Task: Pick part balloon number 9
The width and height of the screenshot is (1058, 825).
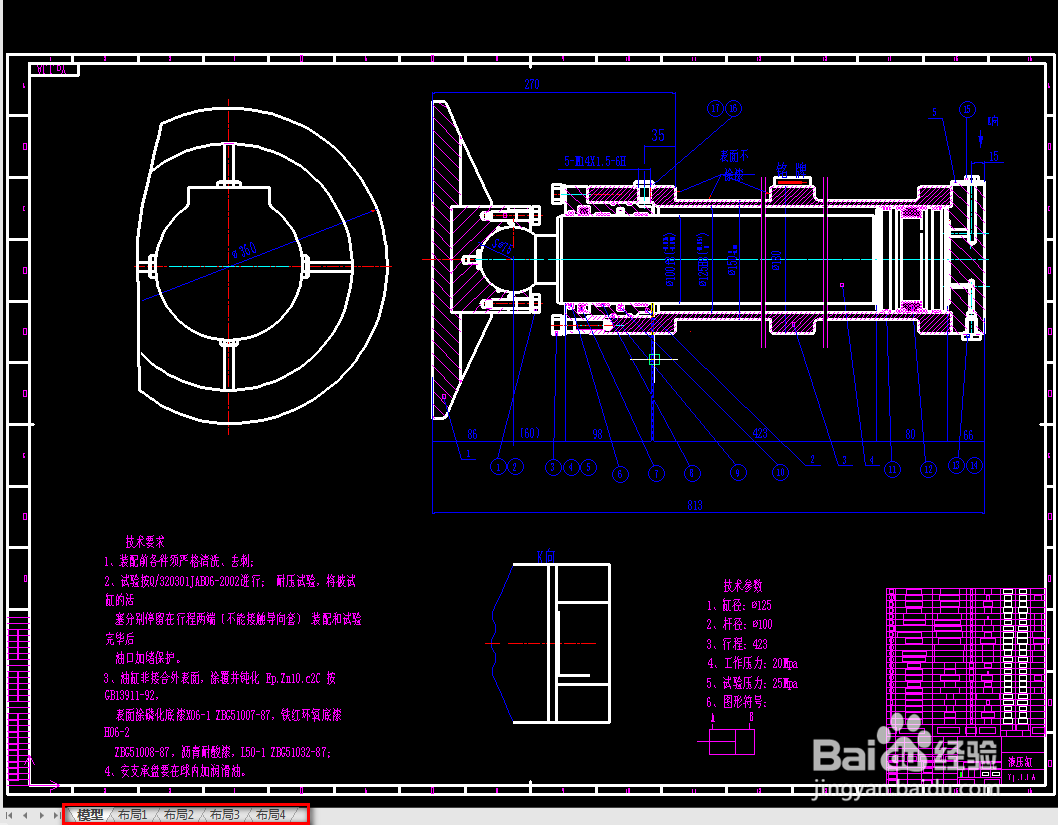Action: pos(737,473)
